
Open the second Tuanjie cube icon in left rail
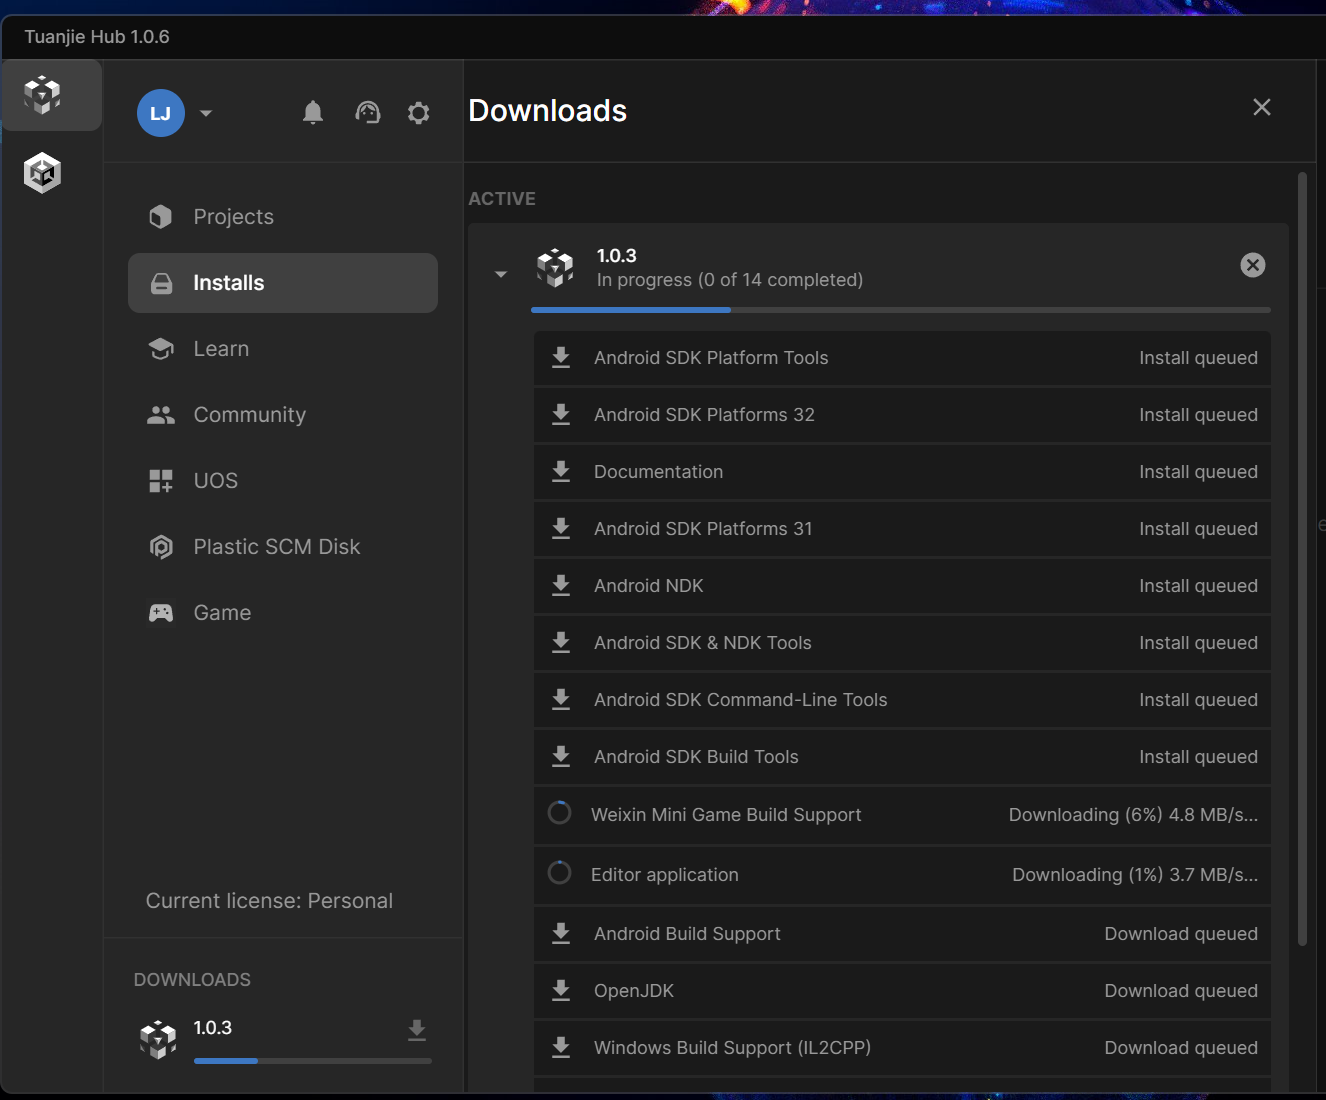point(42,173)
